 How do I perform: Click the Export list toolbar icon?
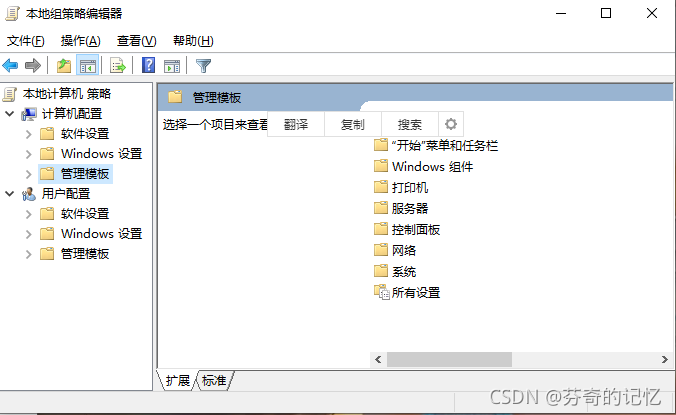click(x=118, y=66)
